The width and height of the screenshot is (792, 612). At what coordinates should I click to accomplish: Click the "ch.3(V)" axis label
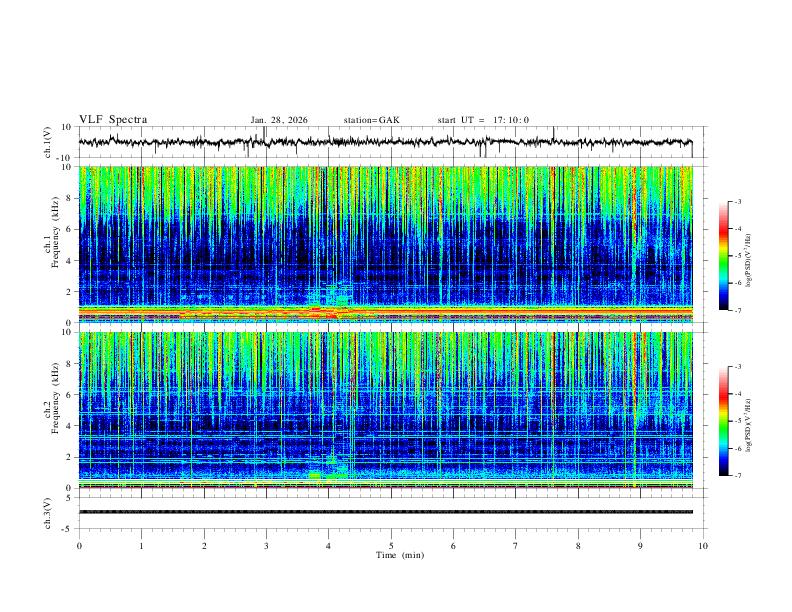click(48, 513)
